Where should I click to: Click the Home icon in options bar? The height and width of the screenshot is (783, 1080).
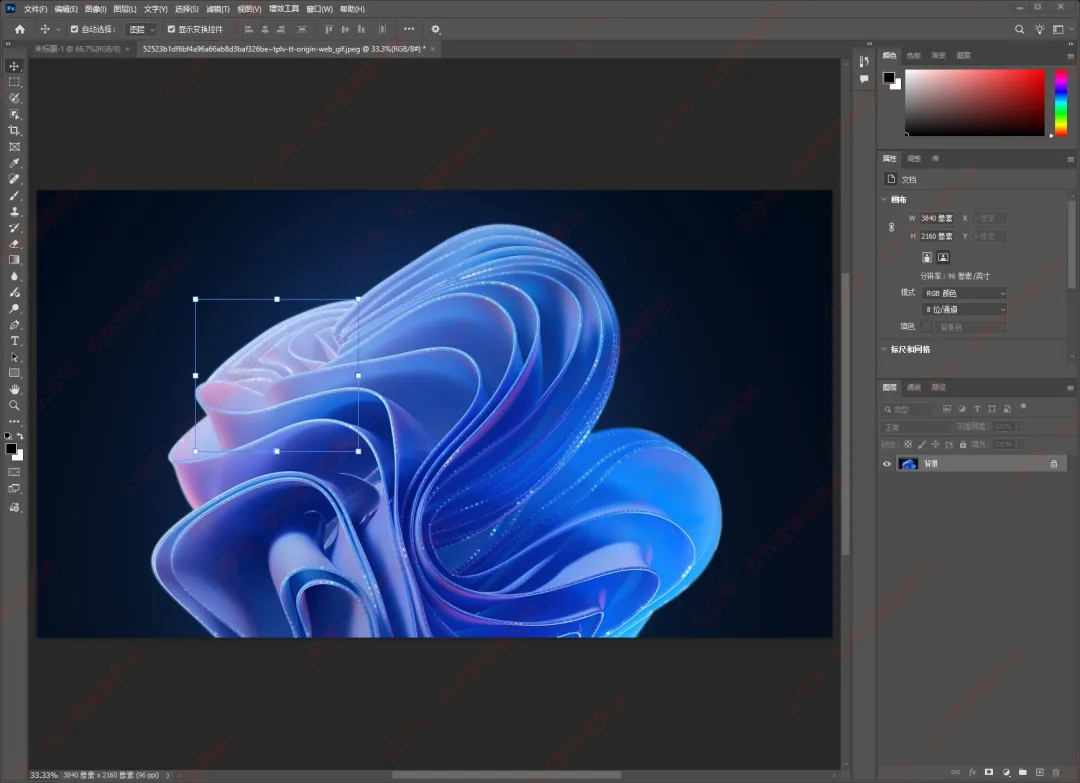coord(19,29)
